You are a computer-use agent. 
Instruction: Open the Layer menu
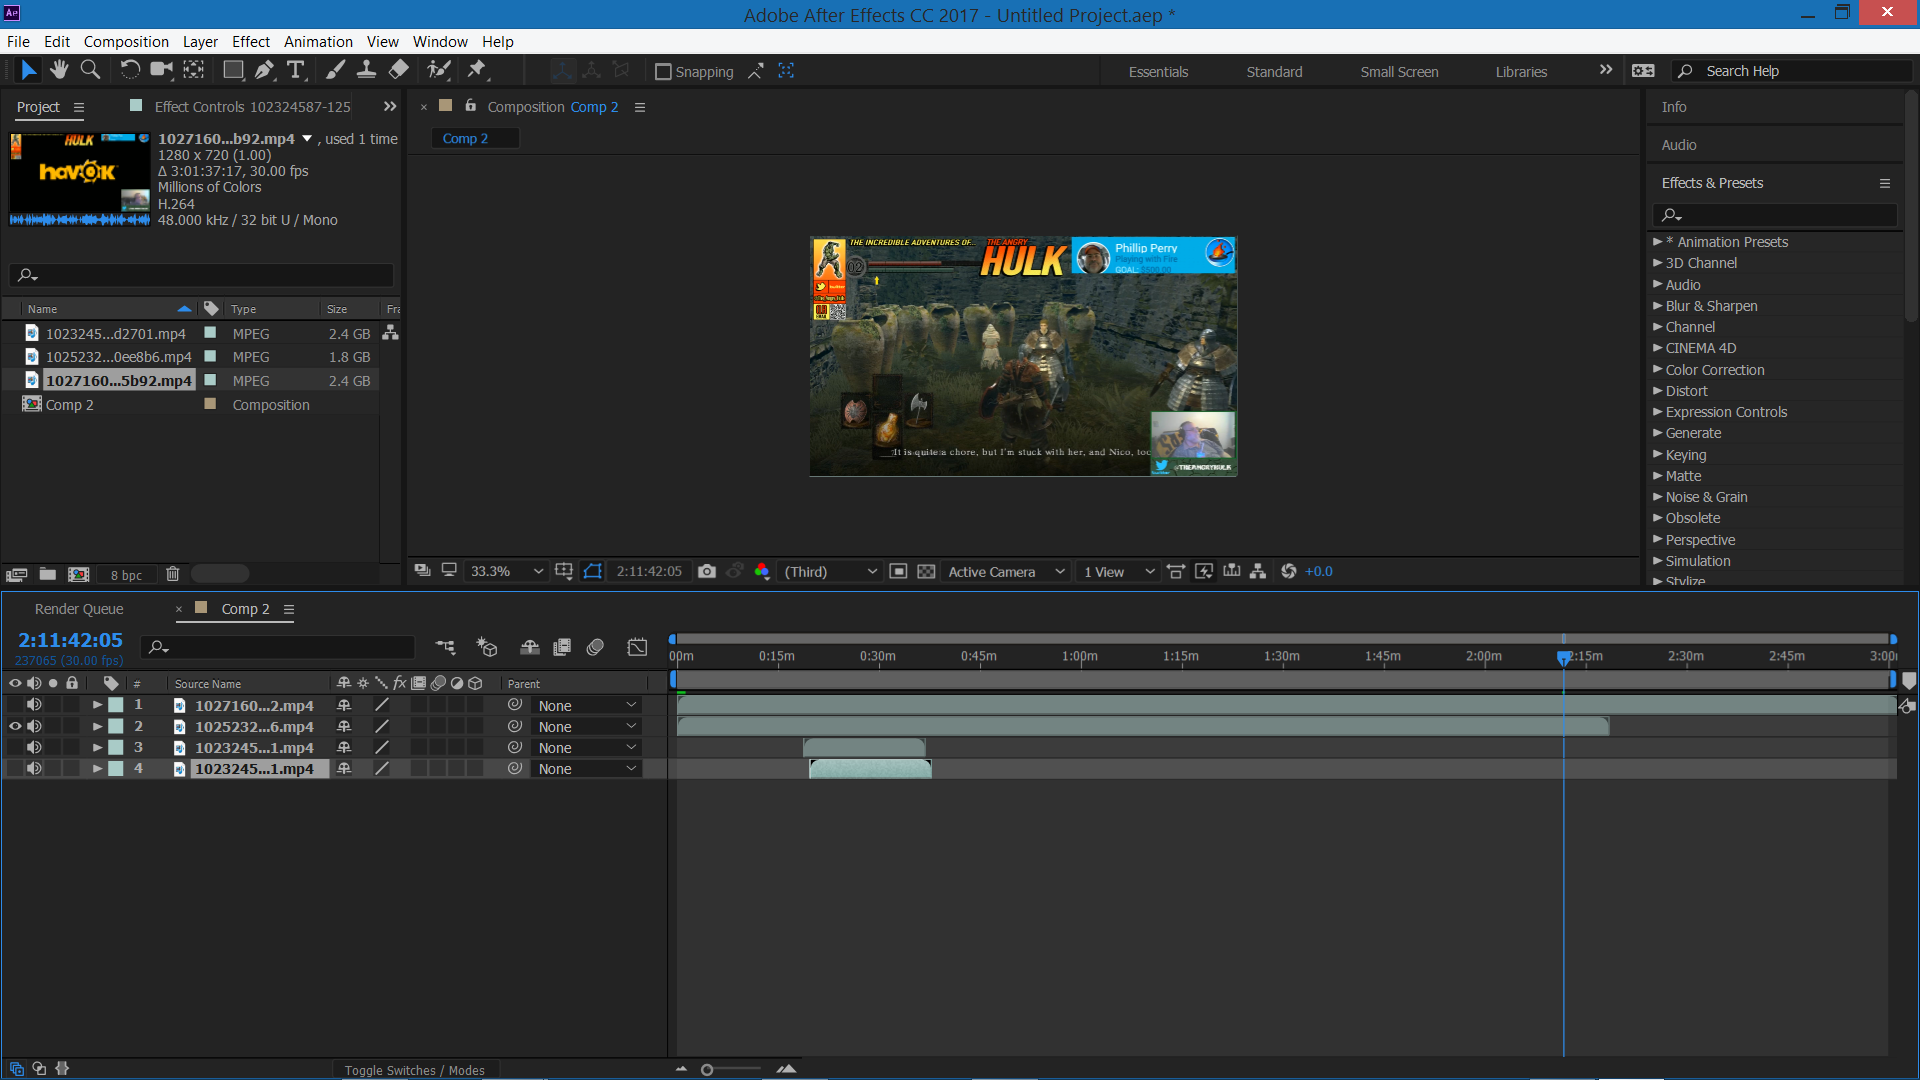200,41
